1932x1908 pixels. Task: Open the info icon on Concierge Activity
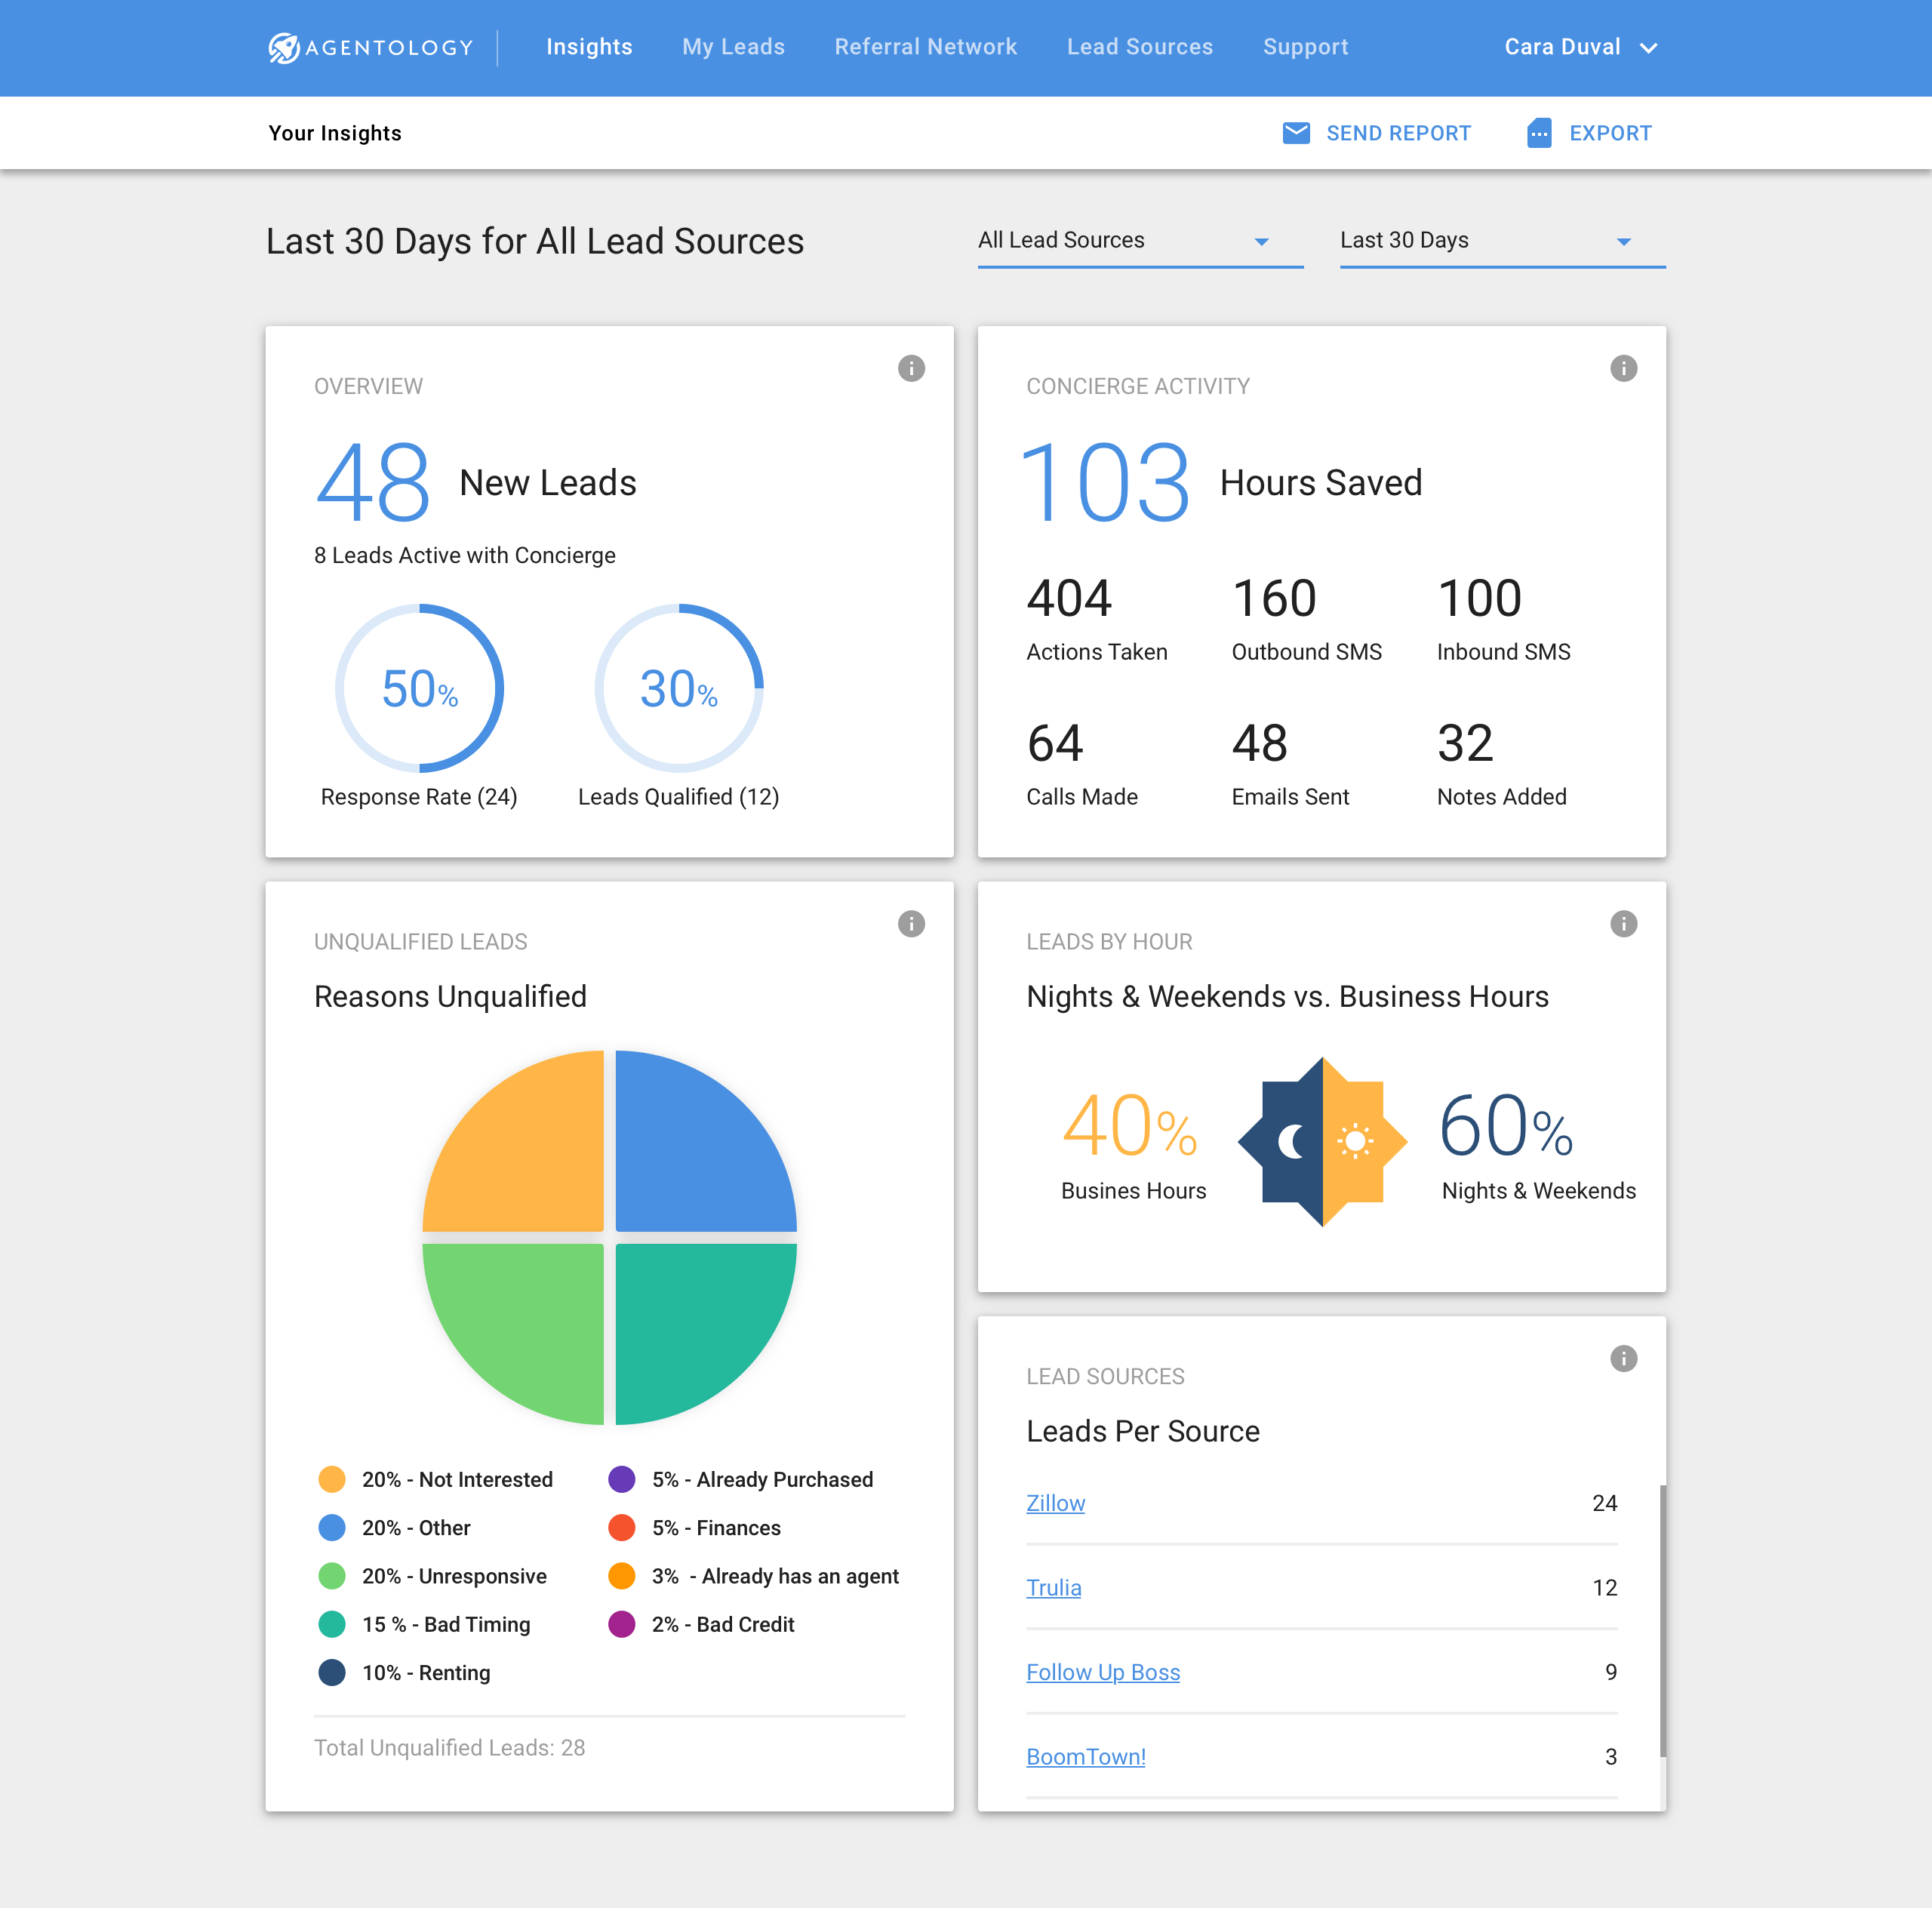(1623, 368)
